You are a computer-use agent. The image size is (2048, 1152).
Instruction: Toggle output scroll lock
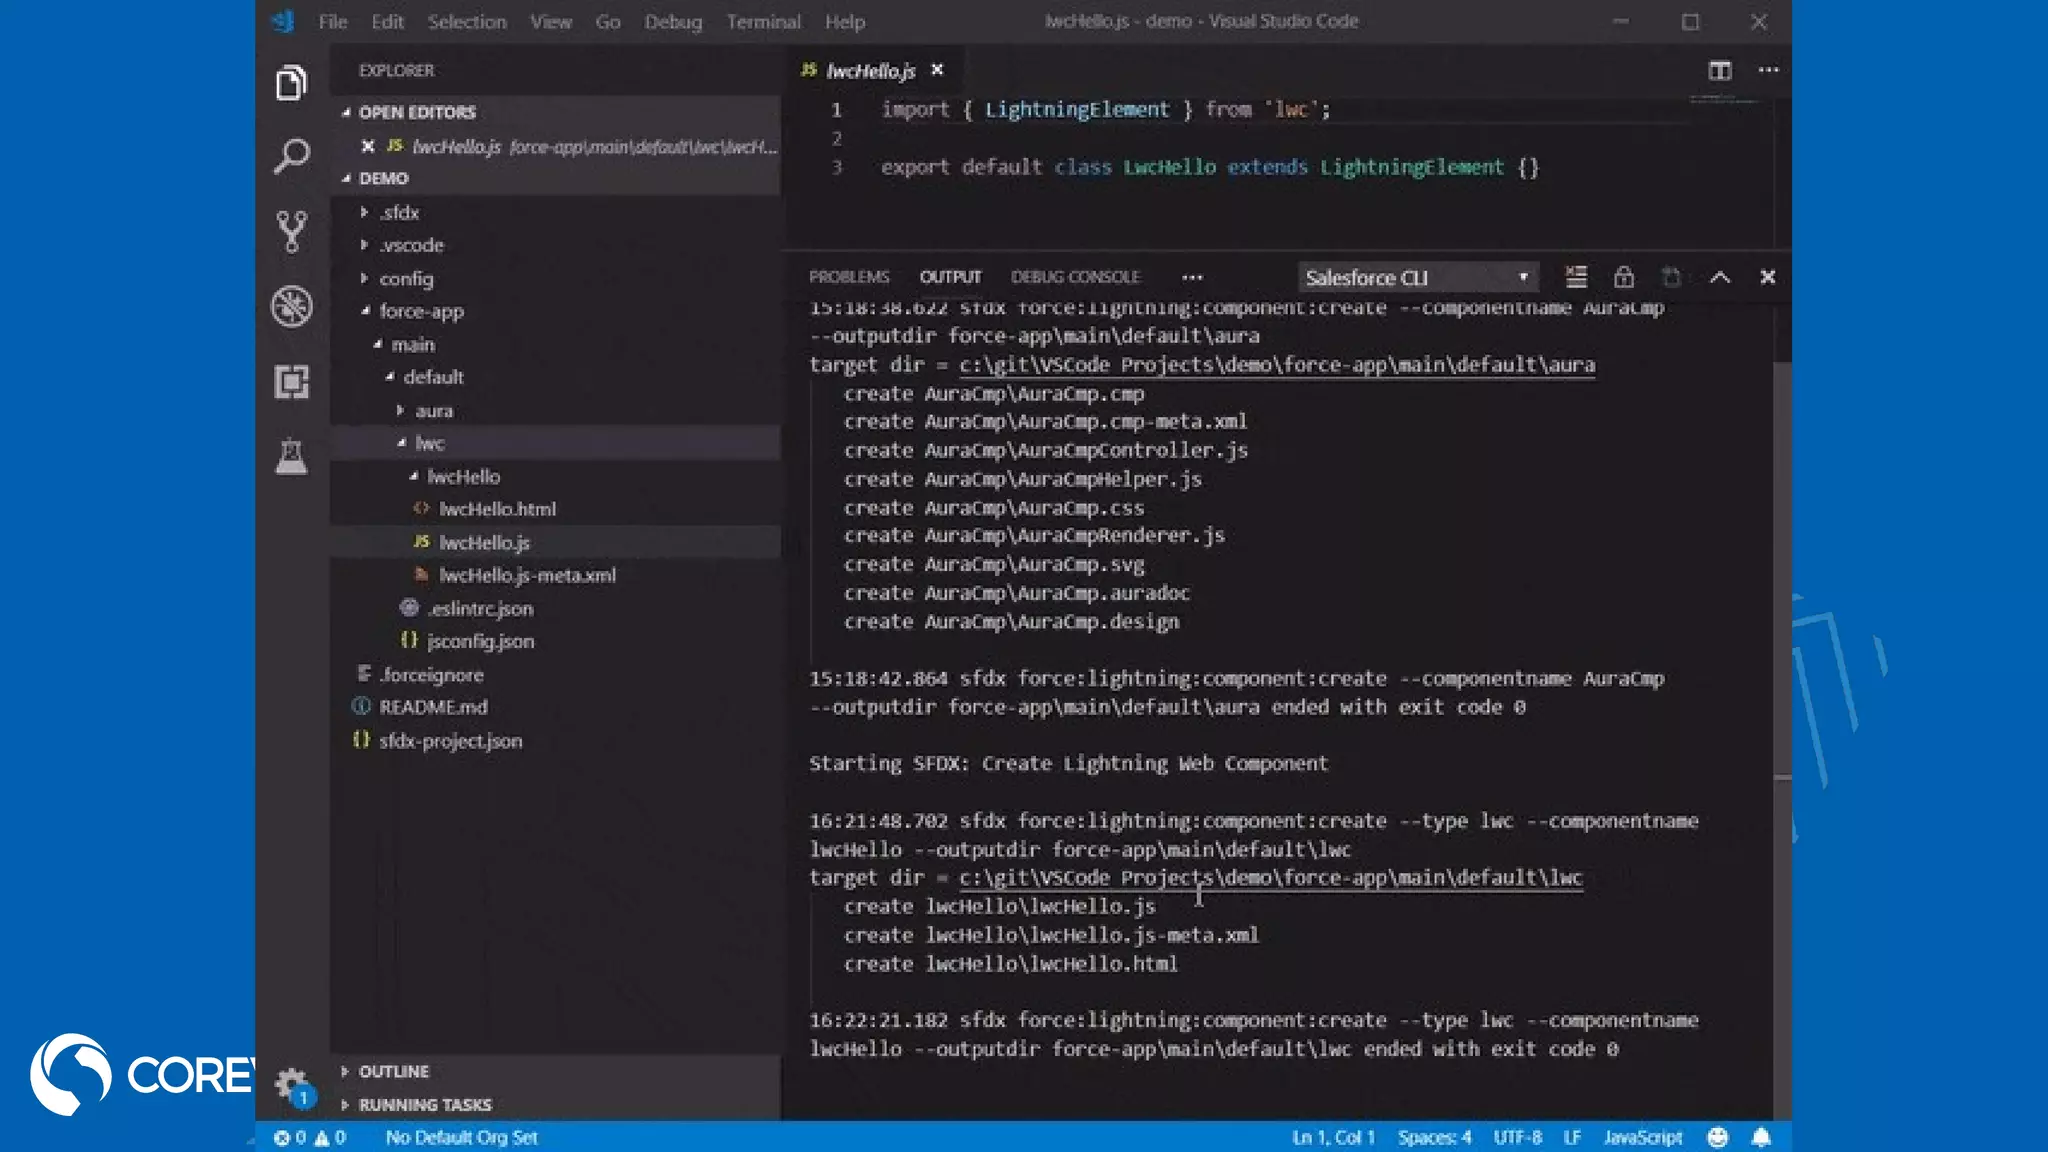tap(1623, 277)
